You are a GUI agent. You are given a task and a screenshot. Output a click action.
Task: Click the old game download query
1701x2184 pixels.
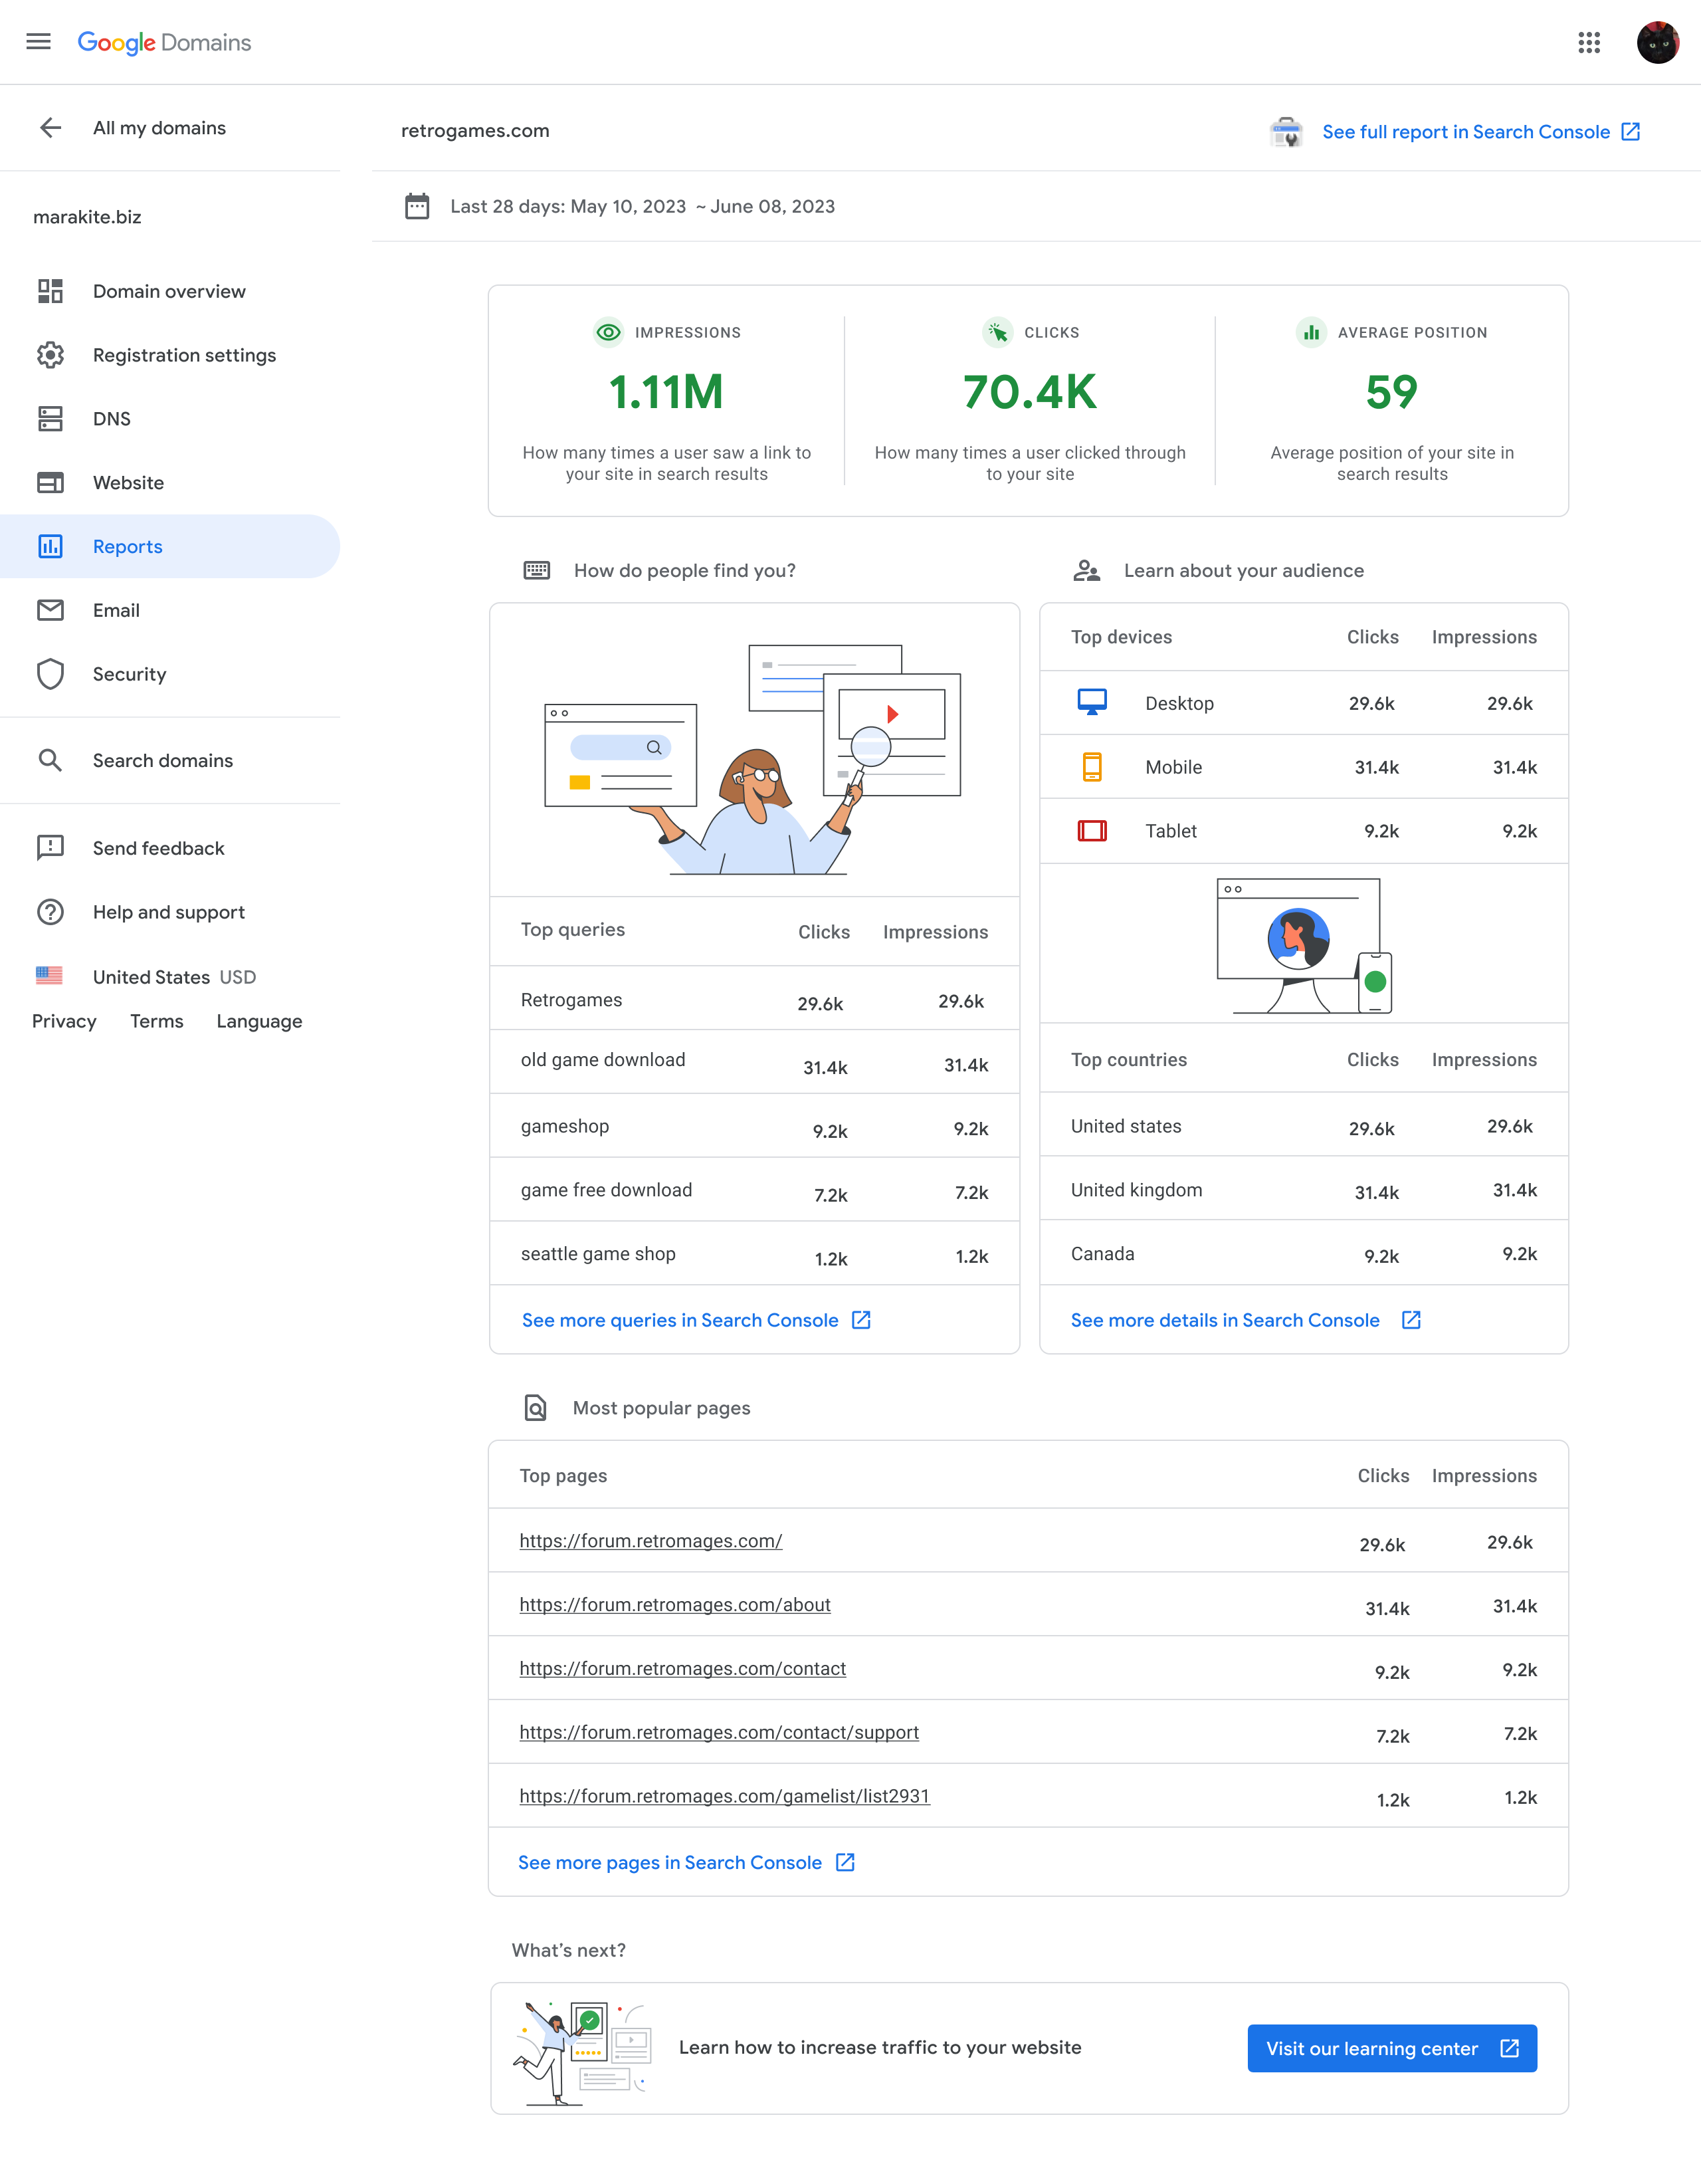(x=603, y=1060)
